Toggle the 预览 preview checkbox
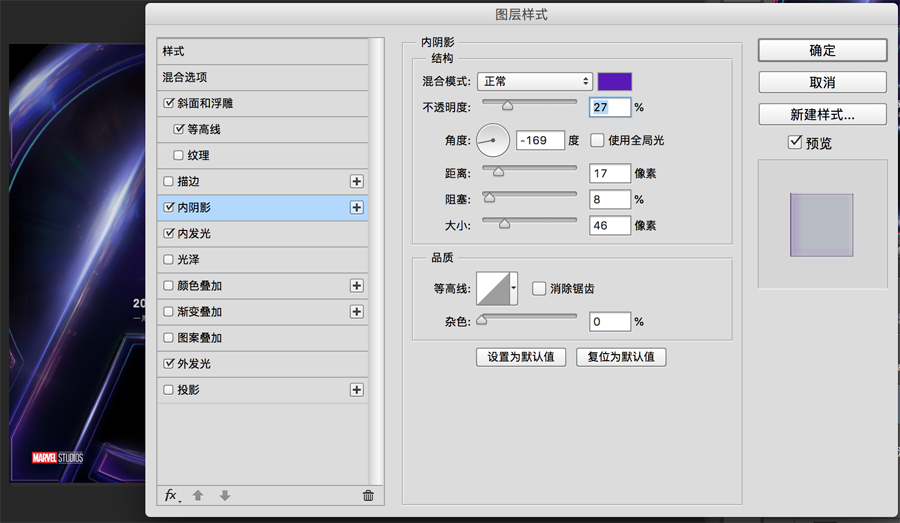Viewport: 900px width, 523px height. coord(795,143)
